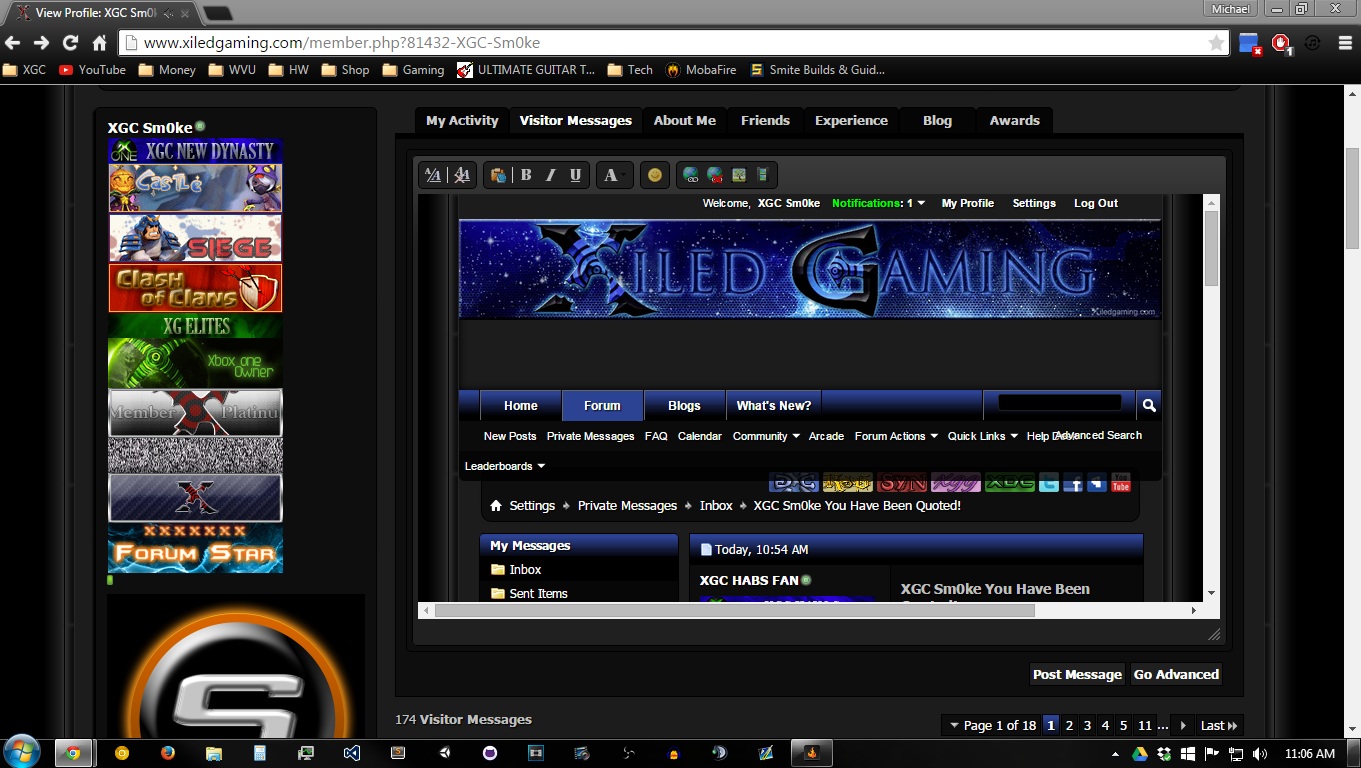Click the Inbox folder in My Messages
This screenshot has width=1361, height=768.
525,569
